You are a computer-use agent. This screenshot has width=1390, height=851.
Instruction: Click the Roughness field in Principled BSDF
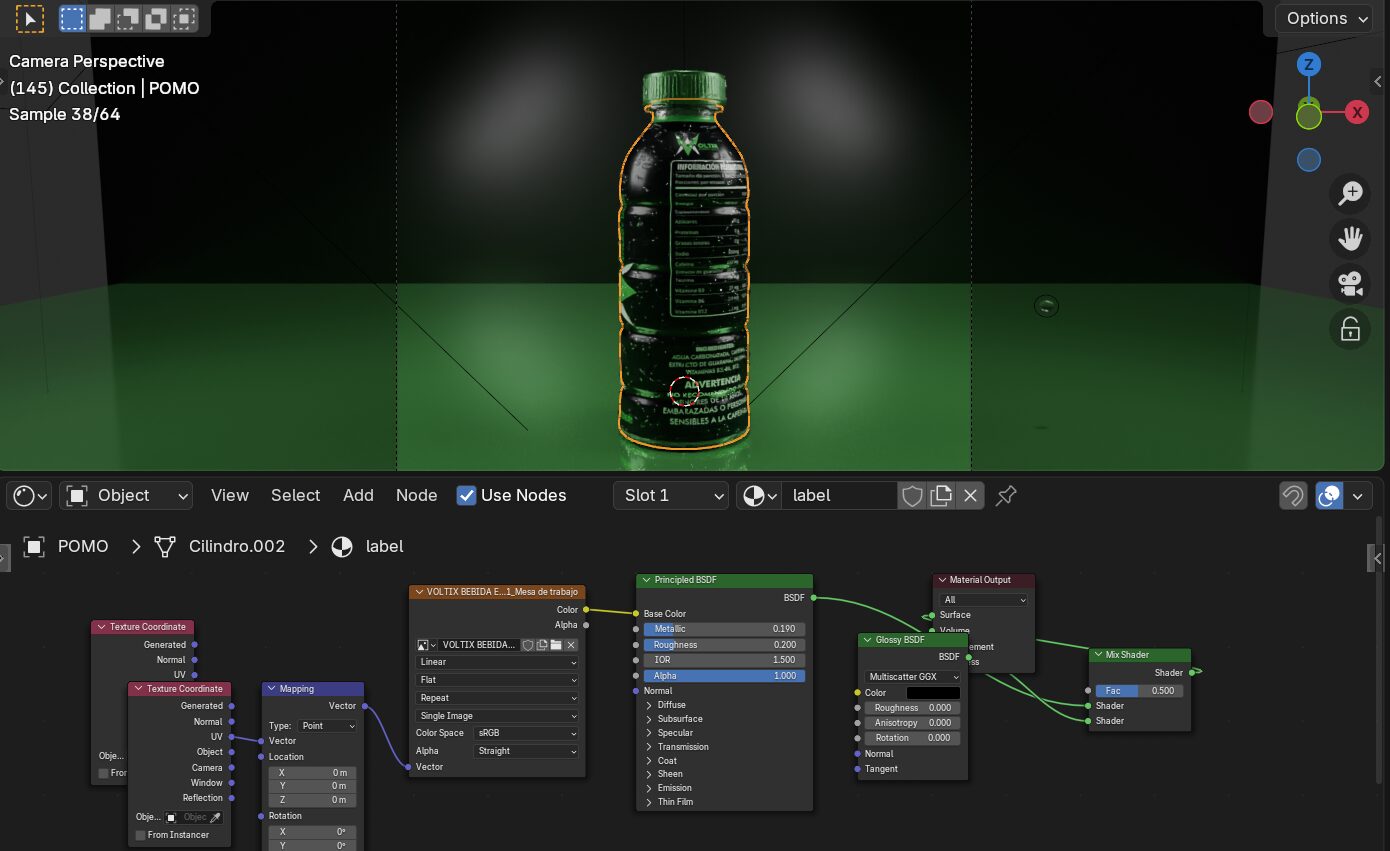[x=723, y=645]
